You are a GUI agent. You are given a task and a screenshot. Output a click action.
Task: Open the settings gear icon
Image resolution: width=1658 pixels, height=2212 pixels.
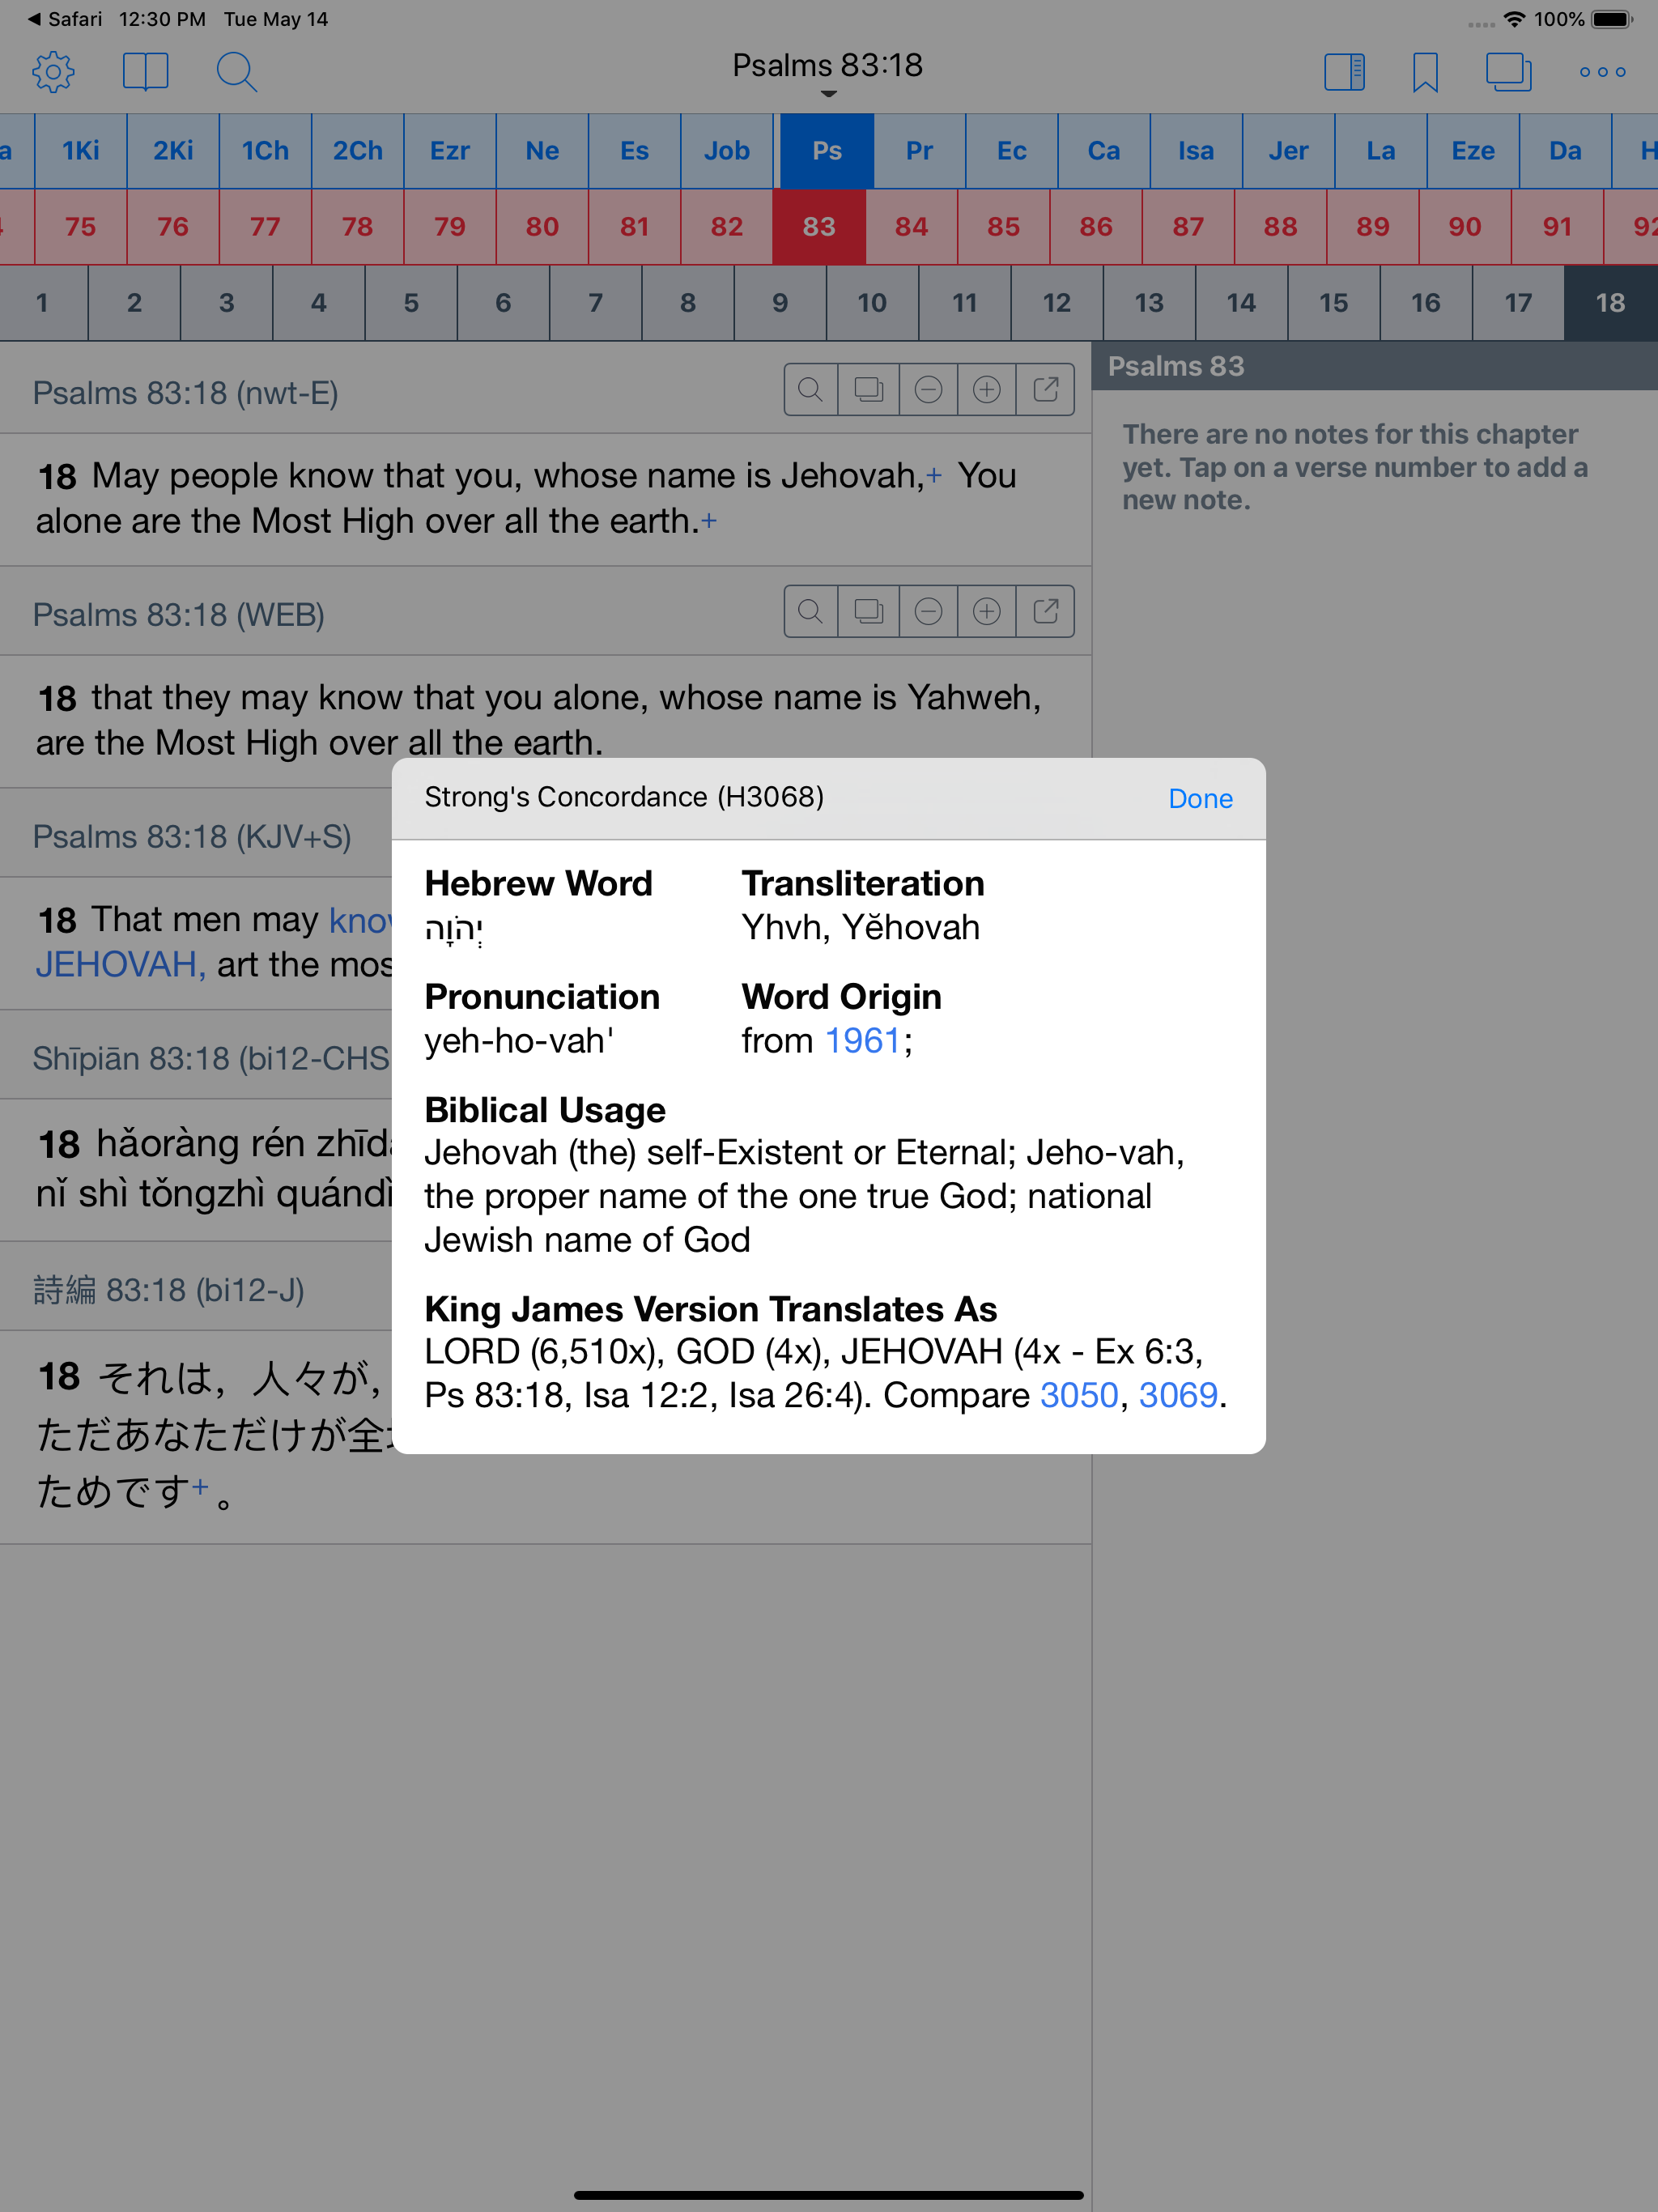pos(53,72)
